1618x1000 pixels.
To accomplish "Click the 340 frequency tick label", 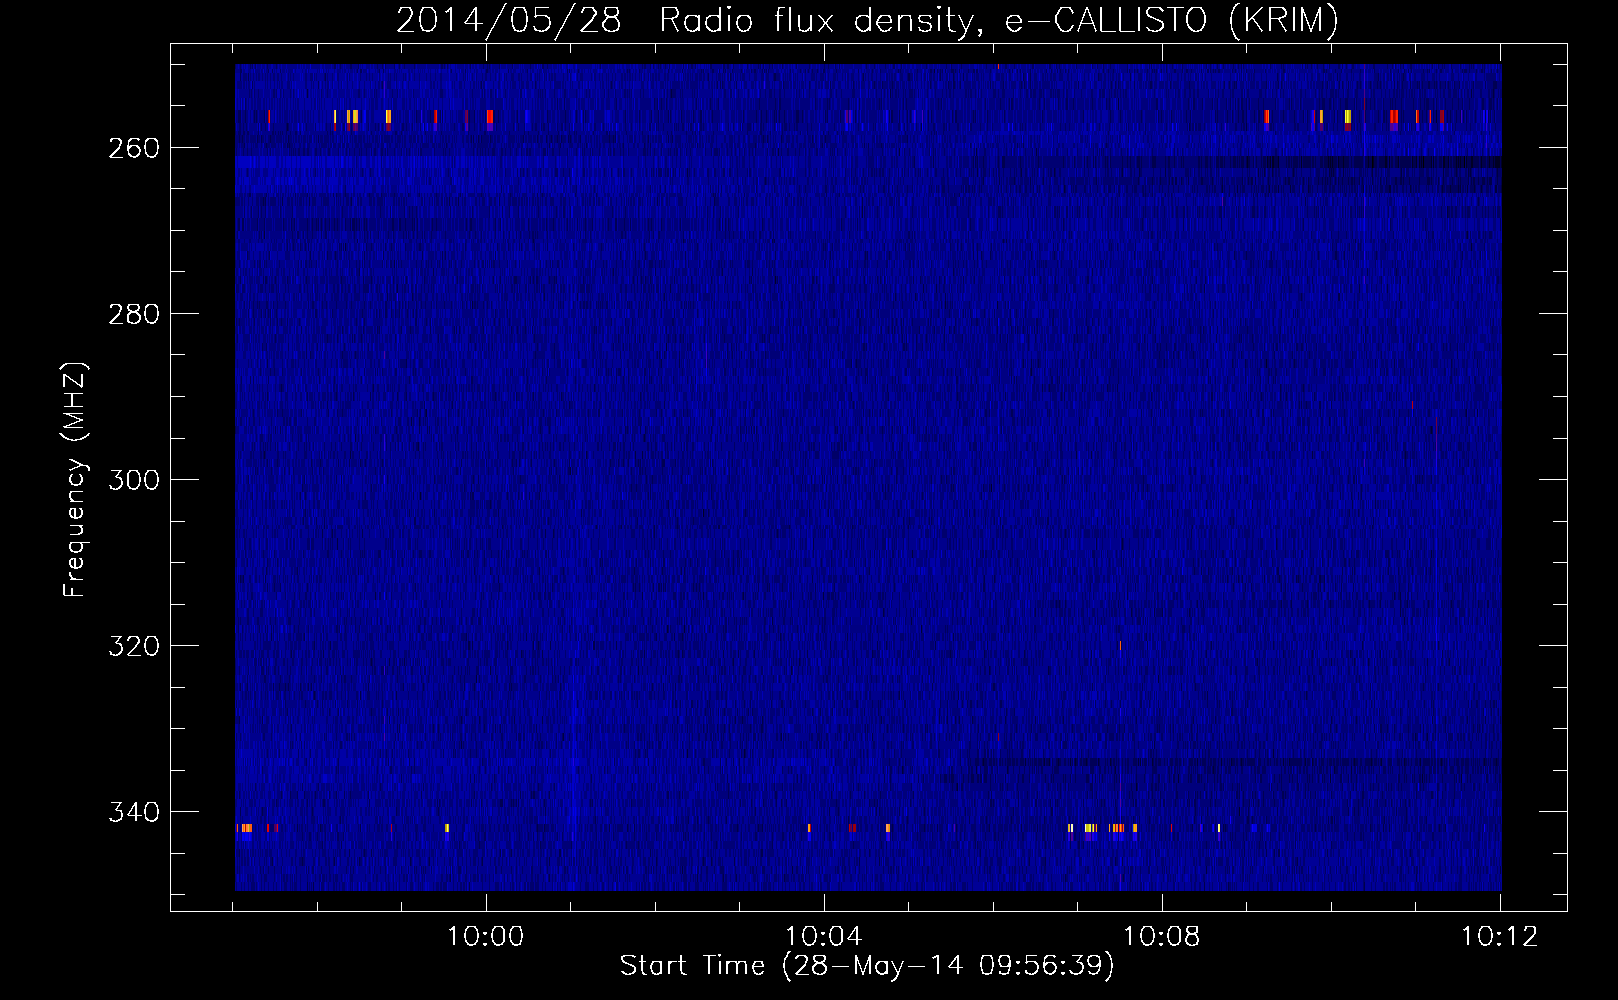I will [134, 812].
